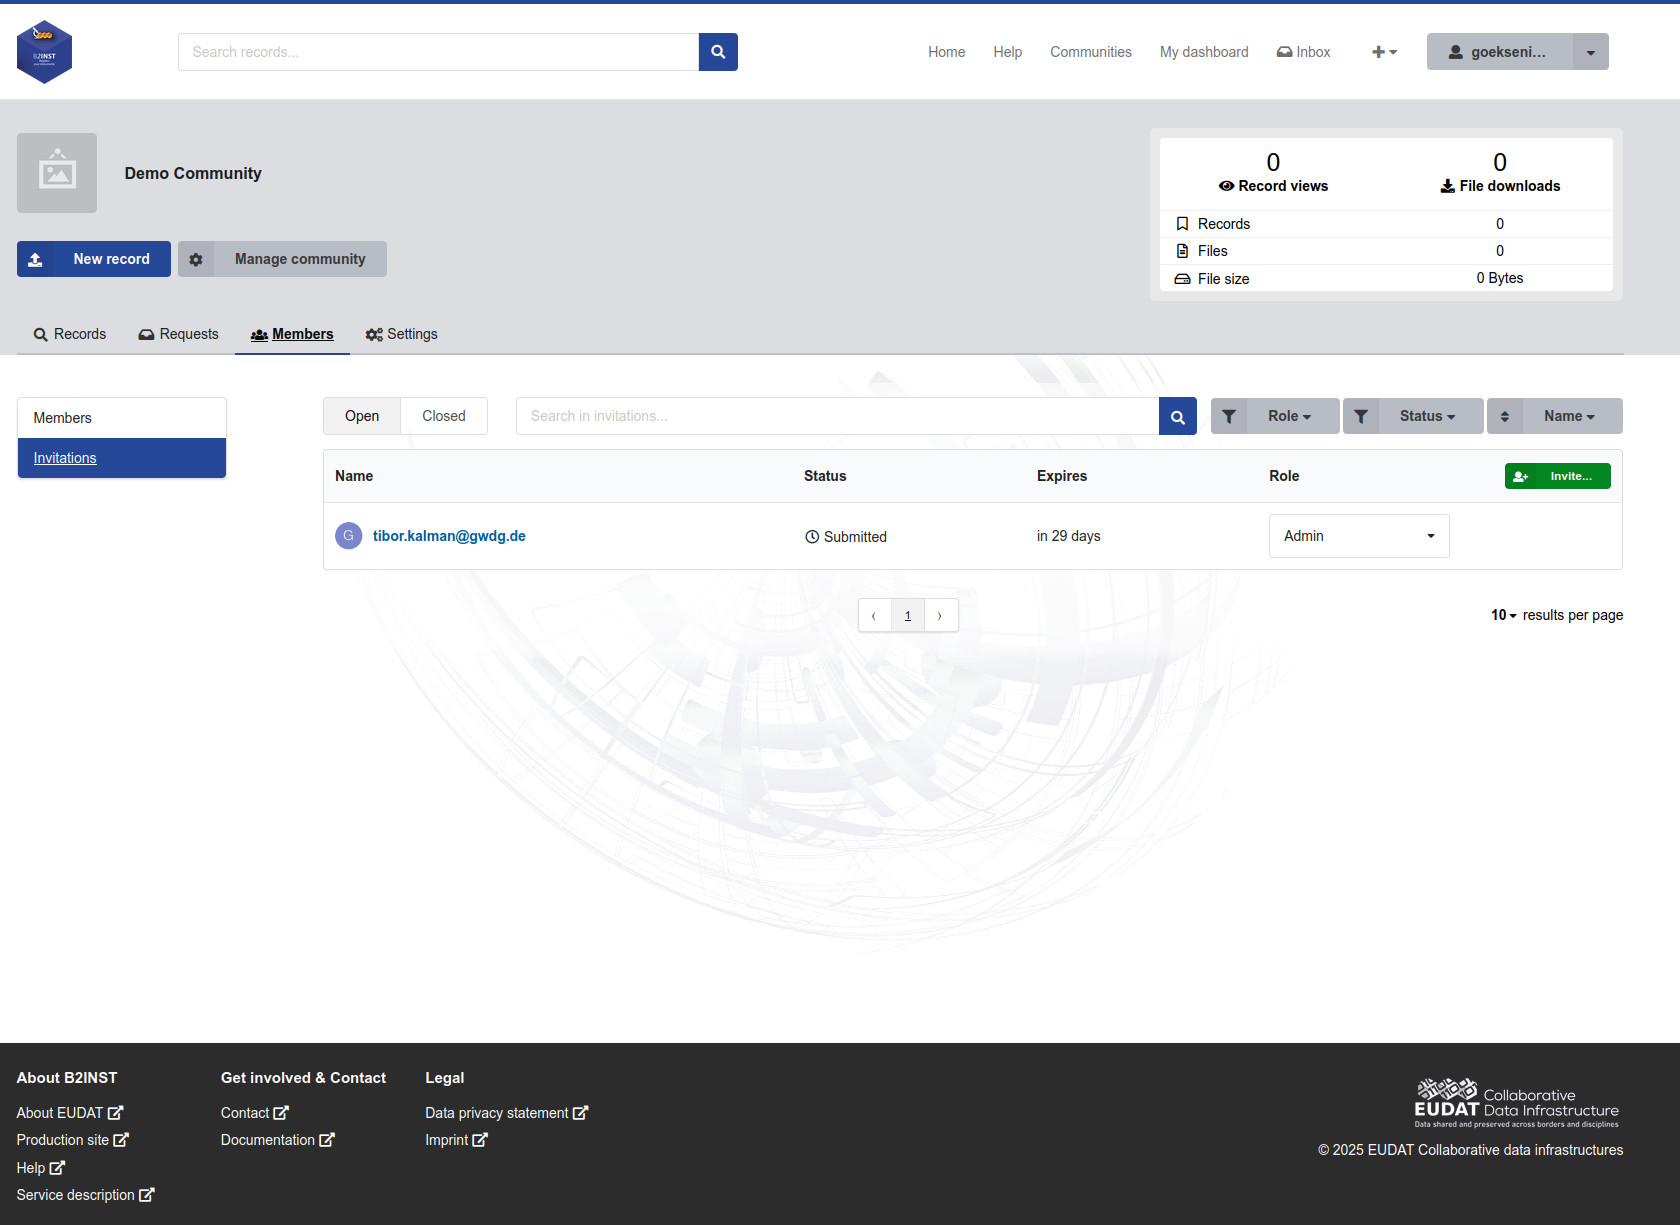
Task: Open the Data privacy statement link
Action: [x=507, y=1113]
